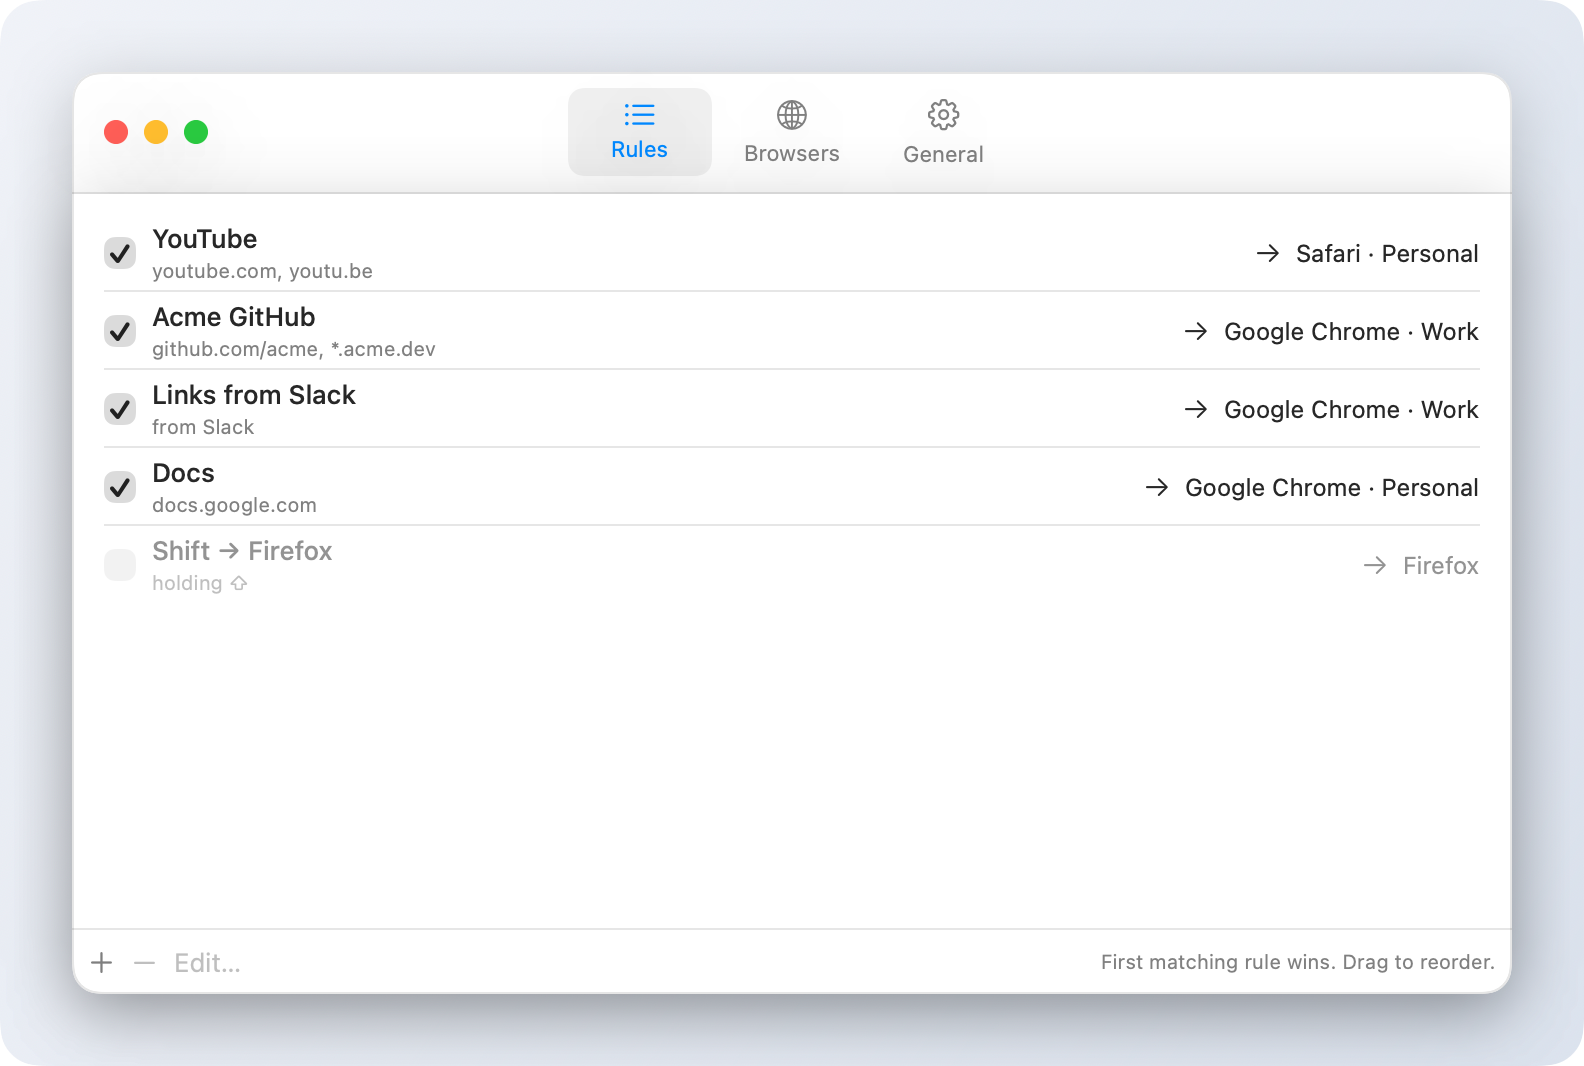Viewport: 1584px width, 1066px height.
Task: Click 'First matching rule wins' hint text
Action: click(x=1298, y=962)
